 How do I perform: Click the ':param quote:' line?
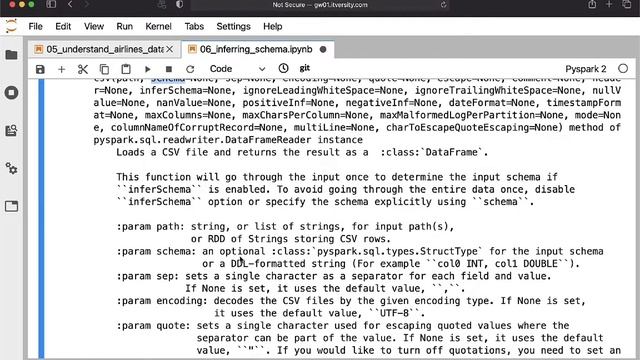[343, 326]
